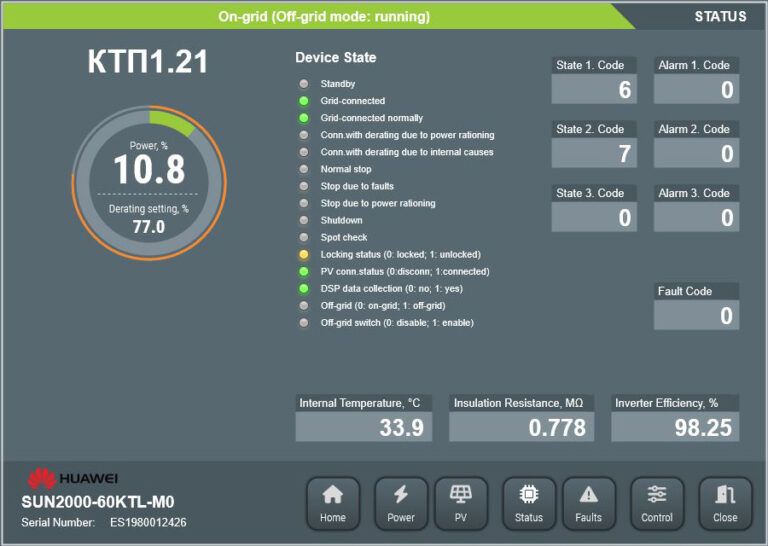
Task: Click the Grid-connected indicator light
Action: coord(303,101)
